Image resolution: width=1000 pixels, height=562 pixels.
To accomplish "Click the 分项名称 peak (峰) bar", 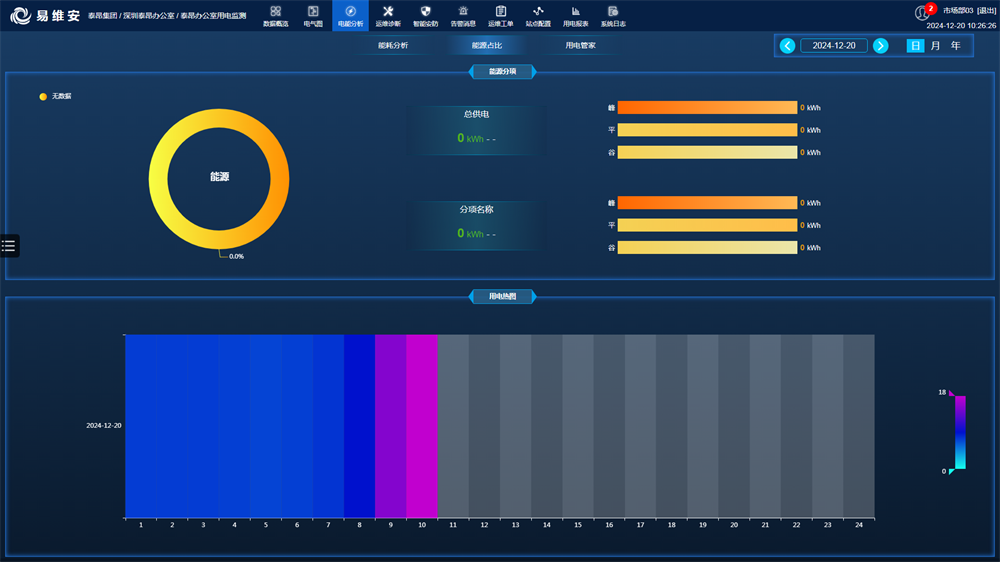I will [x=707, y=203].
